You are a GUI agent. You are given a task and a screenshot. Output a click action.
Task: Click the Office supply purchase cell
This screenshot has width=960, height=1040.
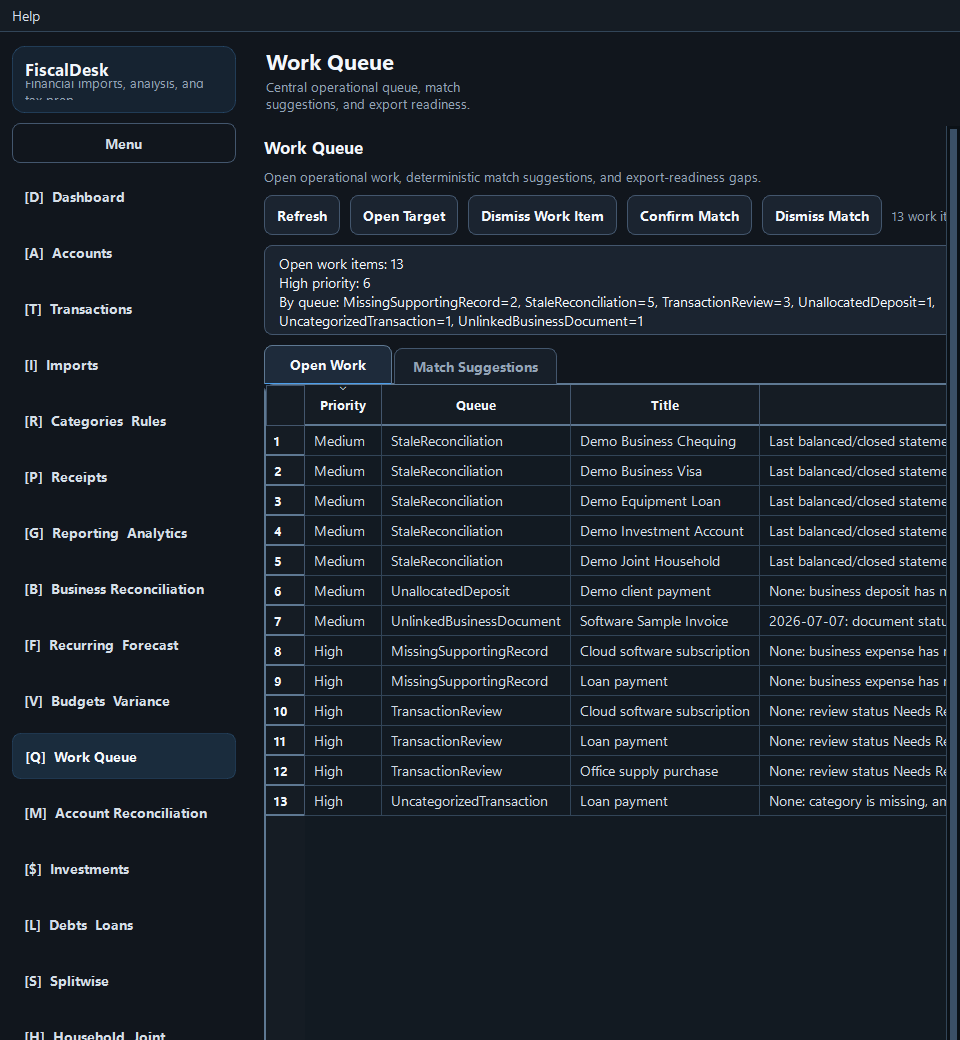(x=665, y=771)
